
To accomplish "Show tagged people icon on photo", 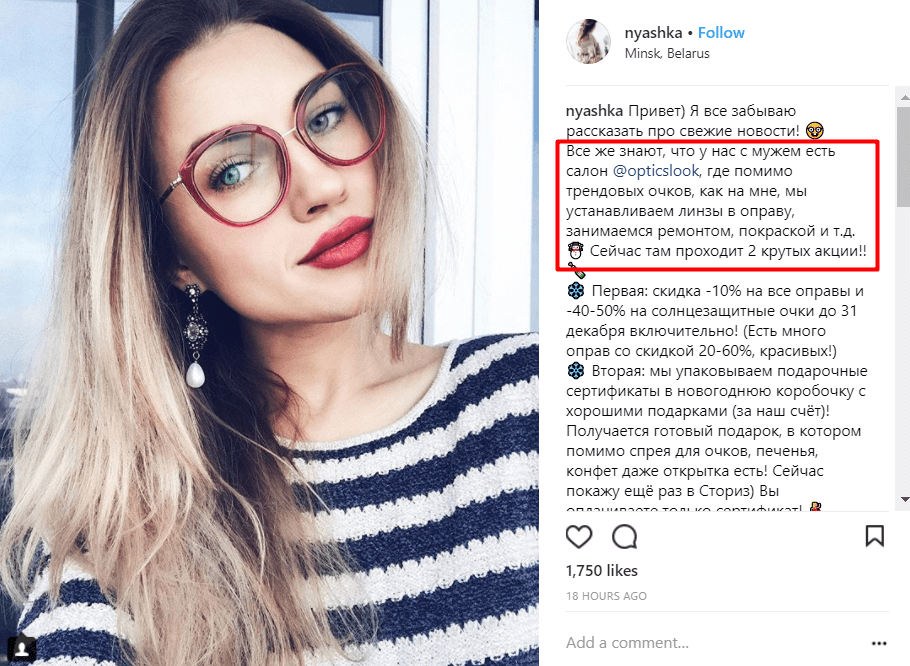I will coord(21,646).
